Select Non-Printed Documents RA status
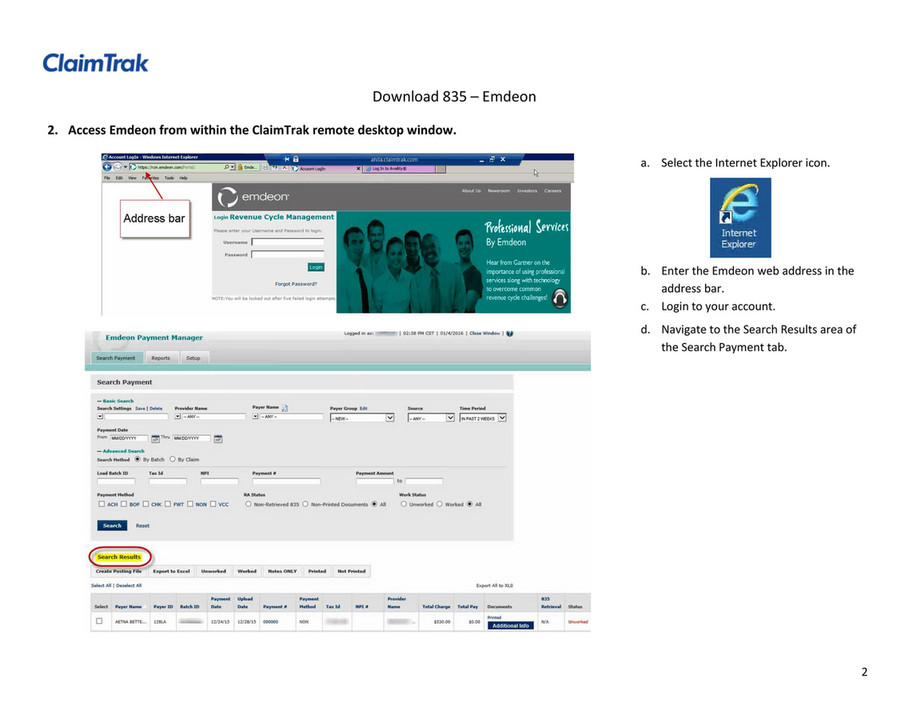The height and width of the screenshot is (703, 909). click(306, 504)
